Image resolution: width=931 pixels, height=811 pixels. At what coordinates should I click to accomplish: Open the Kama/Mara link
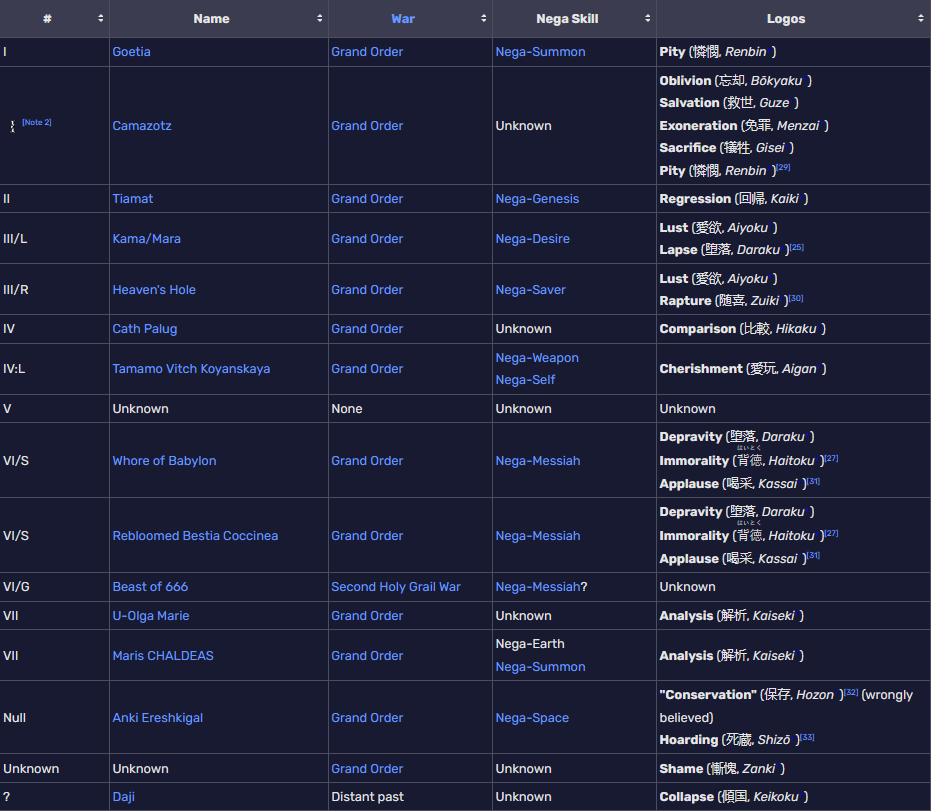[x=147, y=239]
